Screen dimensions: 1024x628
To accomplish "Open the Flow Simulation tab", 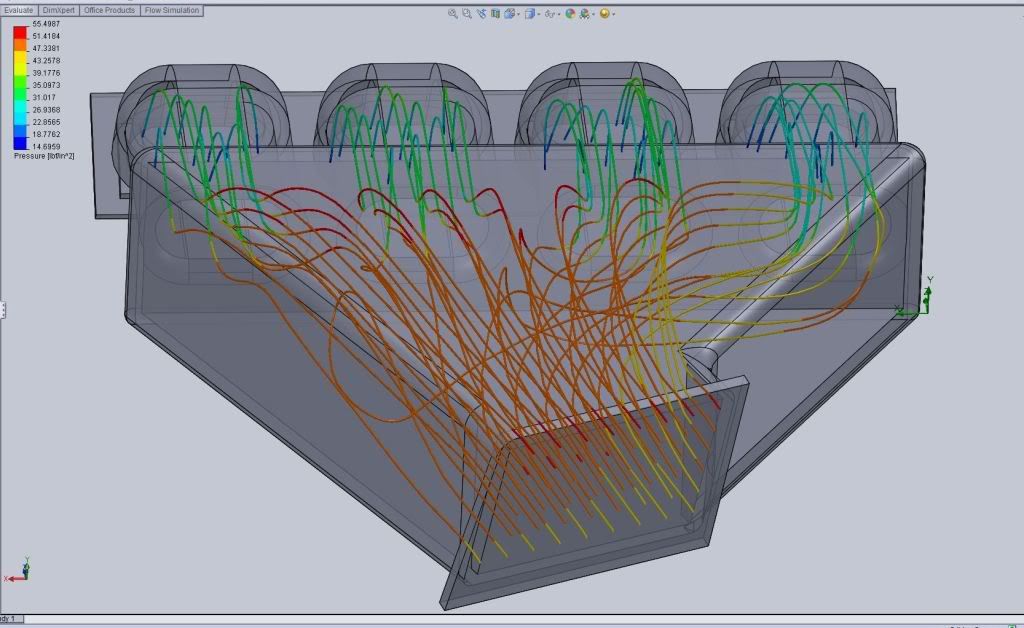I will coord(172,10).
